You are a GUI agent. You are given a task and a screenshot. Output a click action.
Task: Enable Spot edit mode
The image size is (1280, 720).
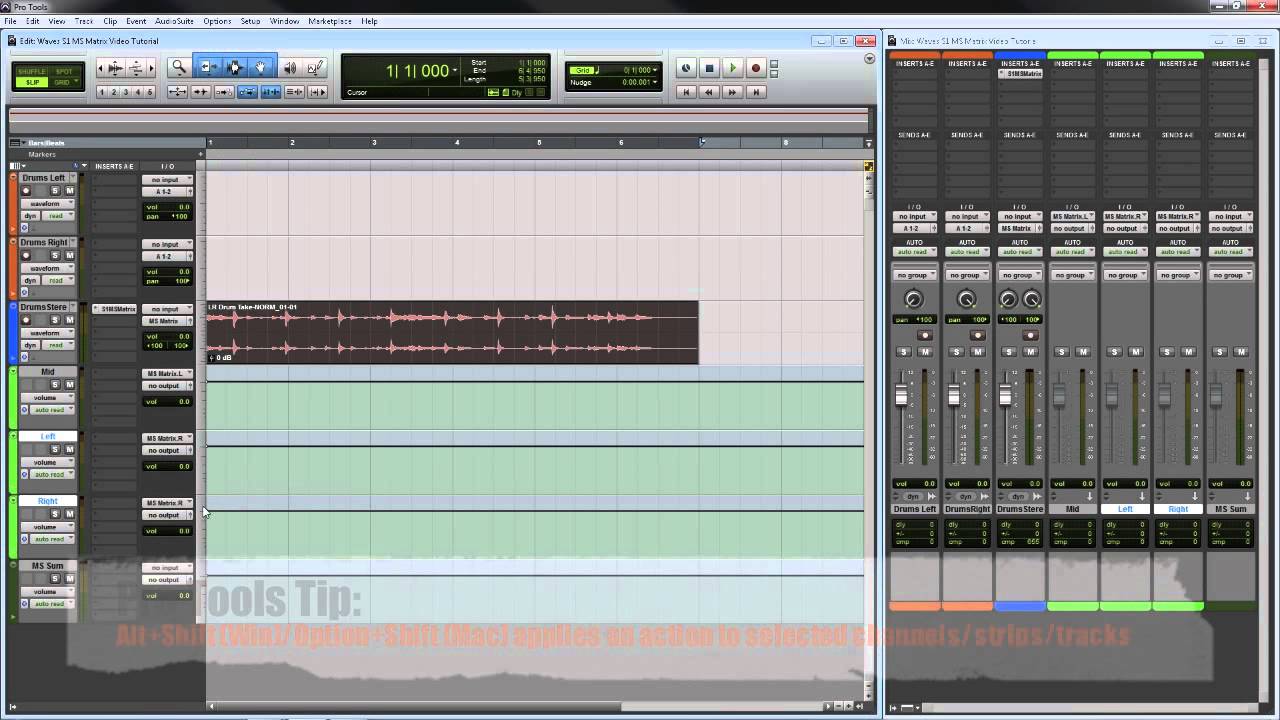point(64,72)
